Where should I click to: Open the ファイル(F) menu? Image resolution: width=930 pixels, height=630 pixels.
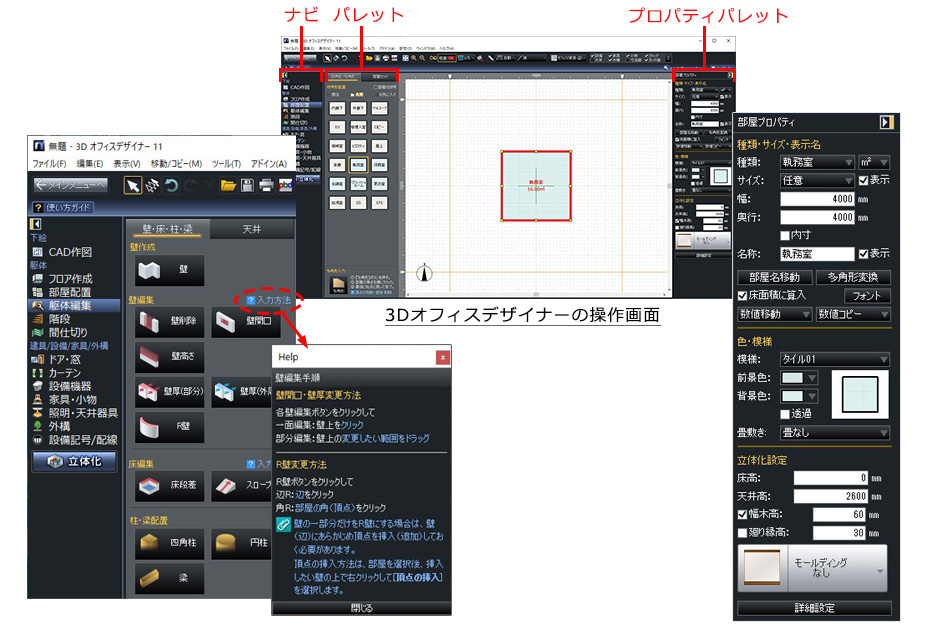(x=49, y=163)
